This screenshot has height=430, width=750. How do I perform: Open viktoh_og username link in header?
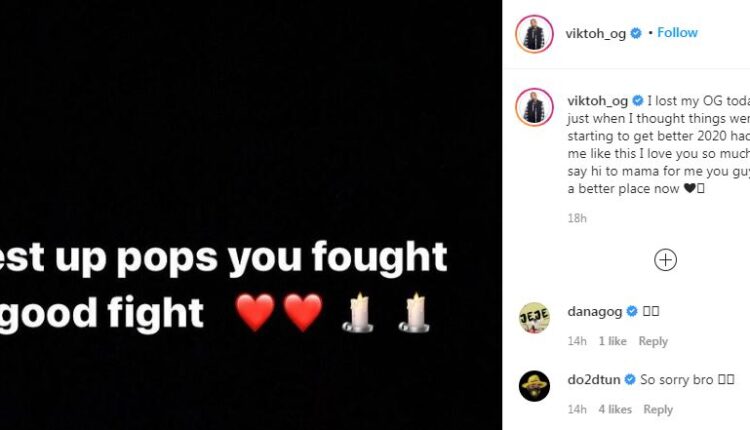[x=596, y=33]
